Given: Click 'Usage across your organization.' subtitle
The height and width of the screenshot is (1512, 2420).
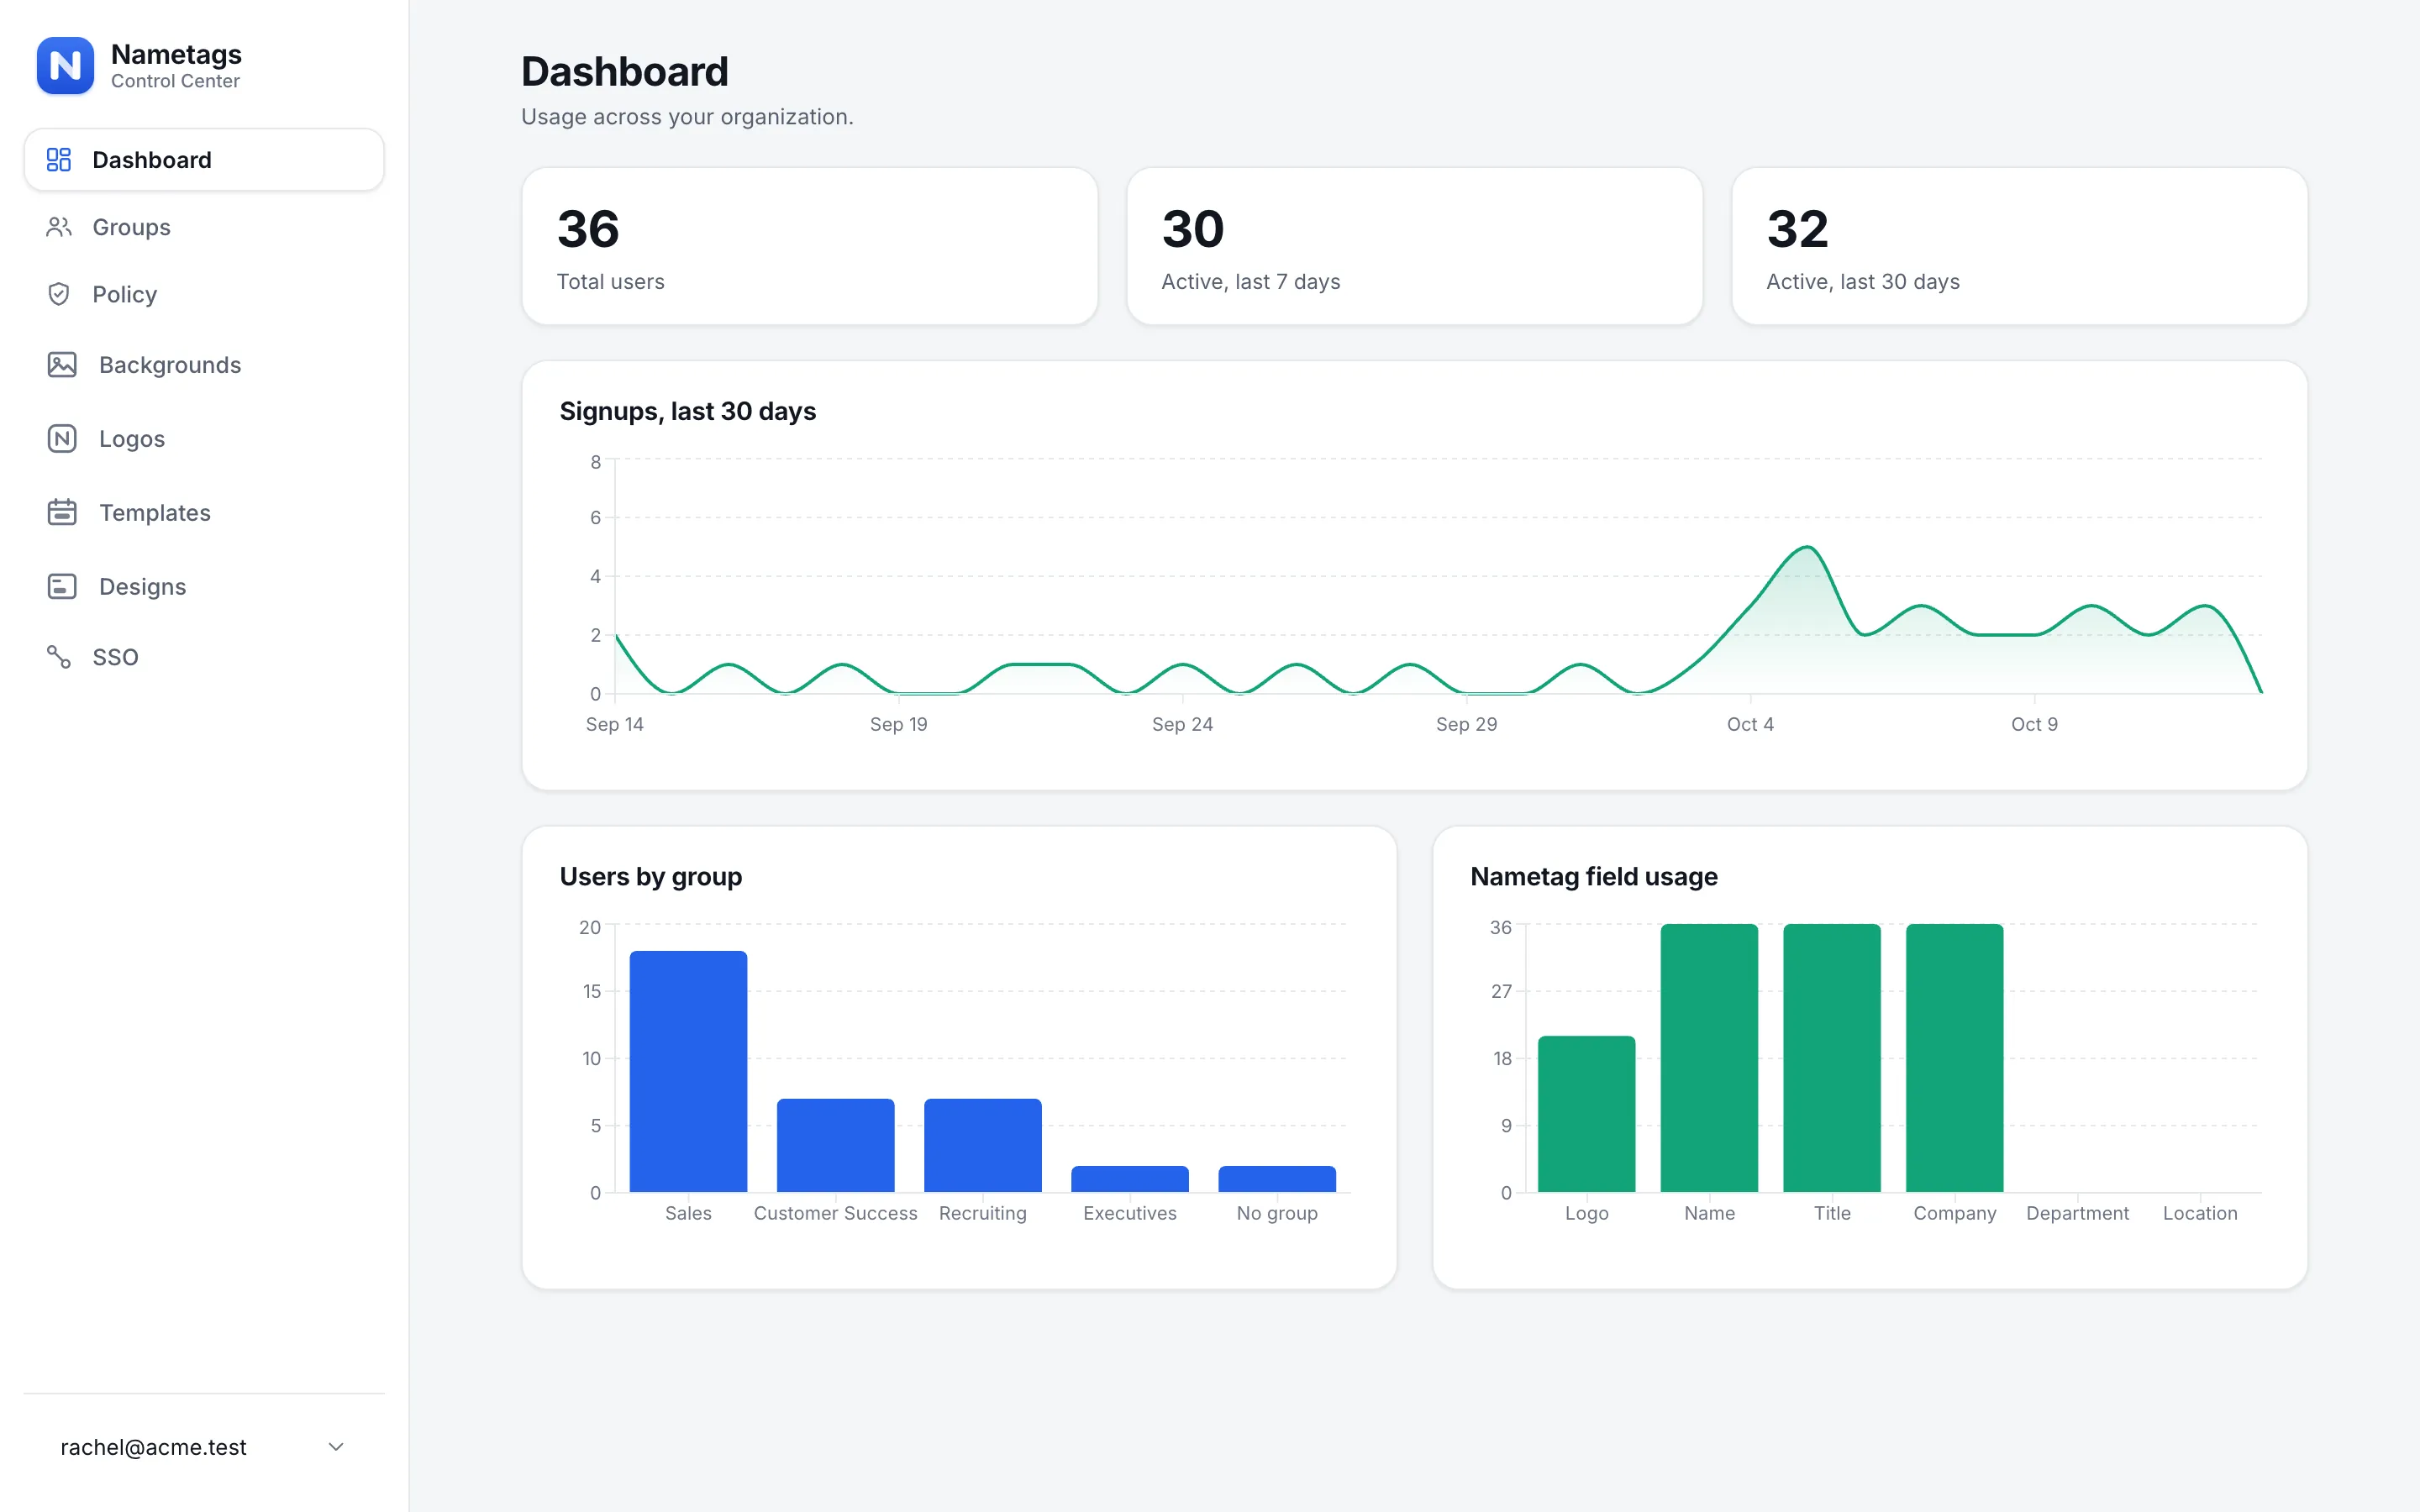Looking at the screenshot, I should [687, 117].
